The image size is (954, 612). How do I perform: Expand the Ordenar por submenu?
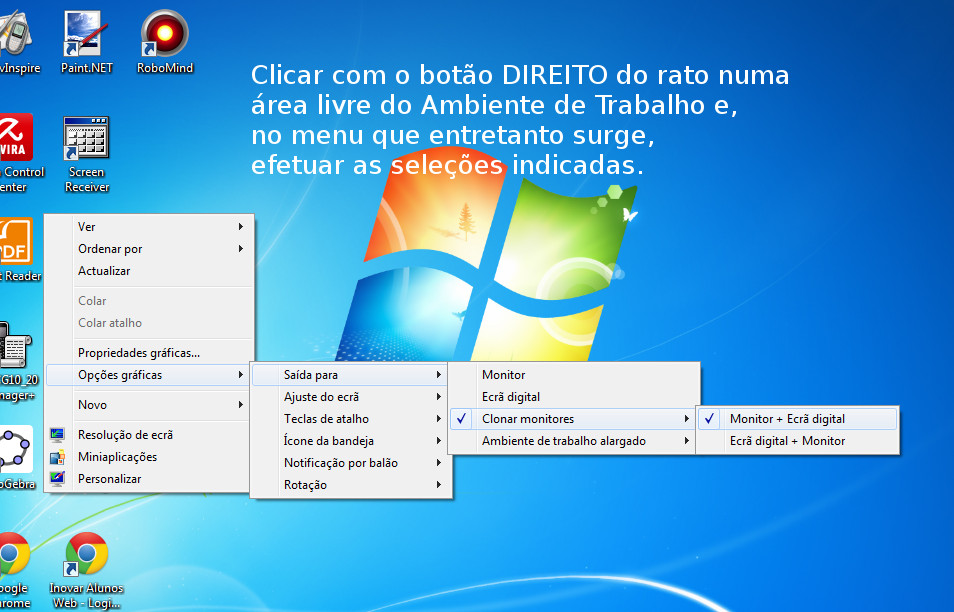click(x=110, y=248)
